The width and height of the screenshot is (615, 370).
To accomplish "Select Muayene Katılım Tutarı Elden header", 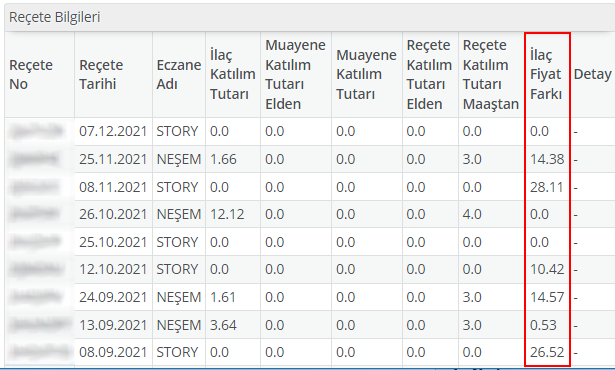I will pos(295,75).
